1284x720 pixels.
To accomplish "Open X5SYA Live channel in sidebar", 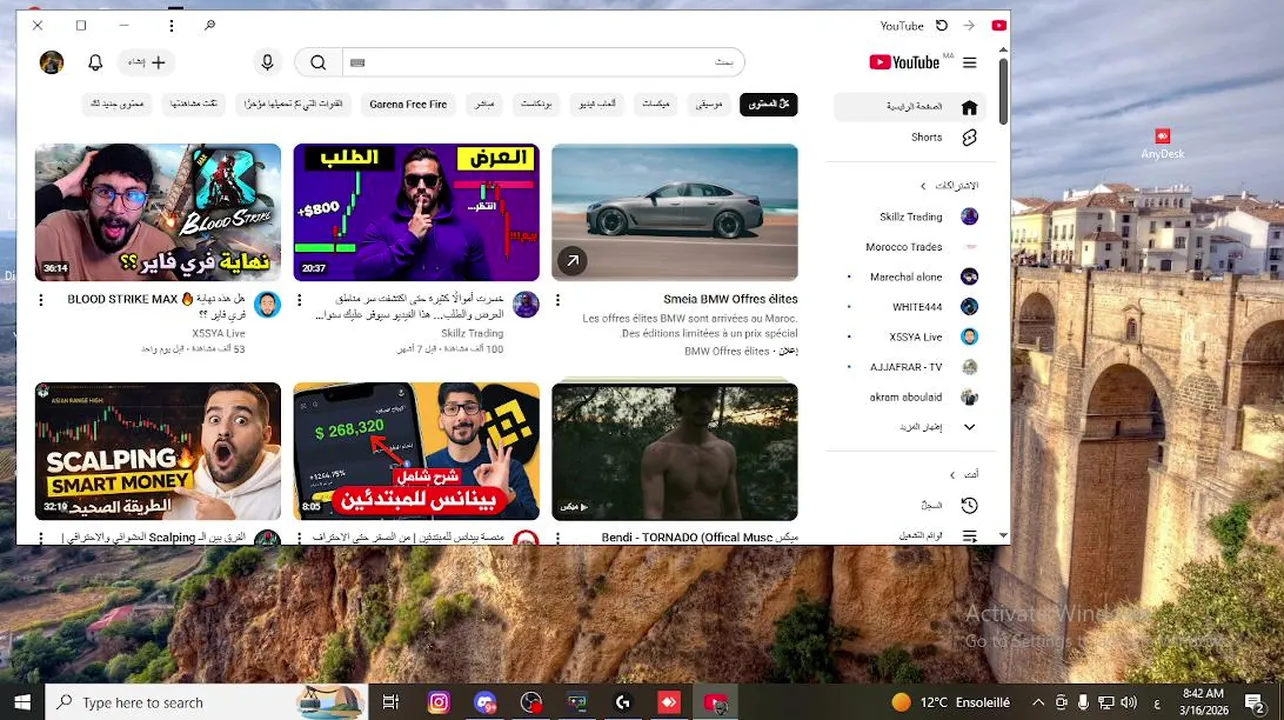I will pos(910,337).
